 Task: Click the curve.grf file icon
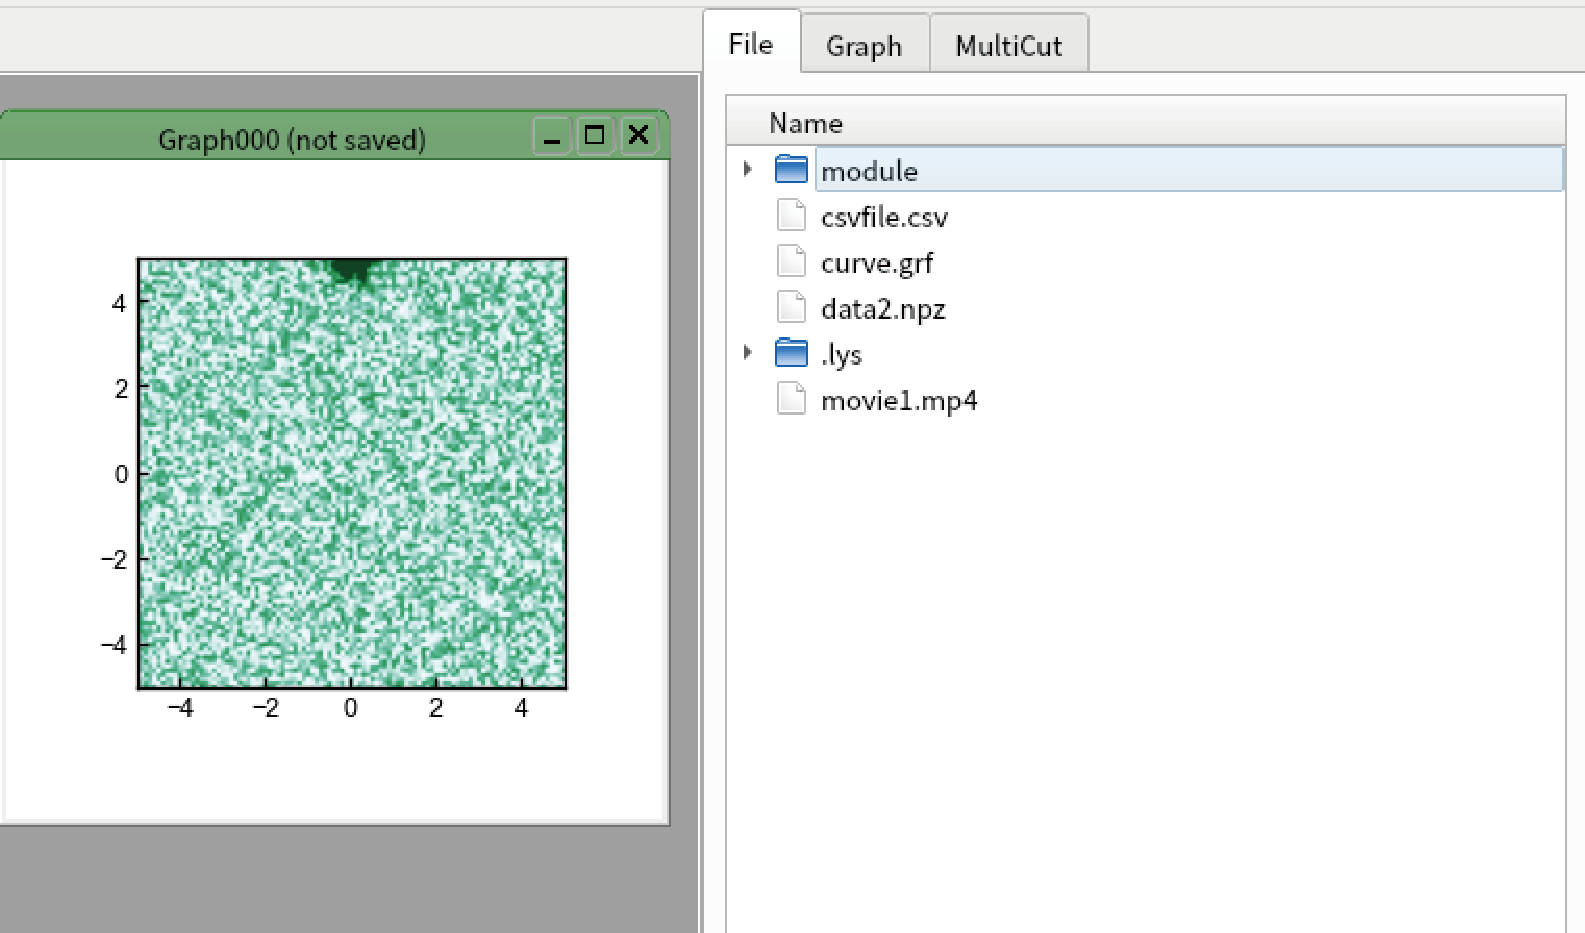791,261
